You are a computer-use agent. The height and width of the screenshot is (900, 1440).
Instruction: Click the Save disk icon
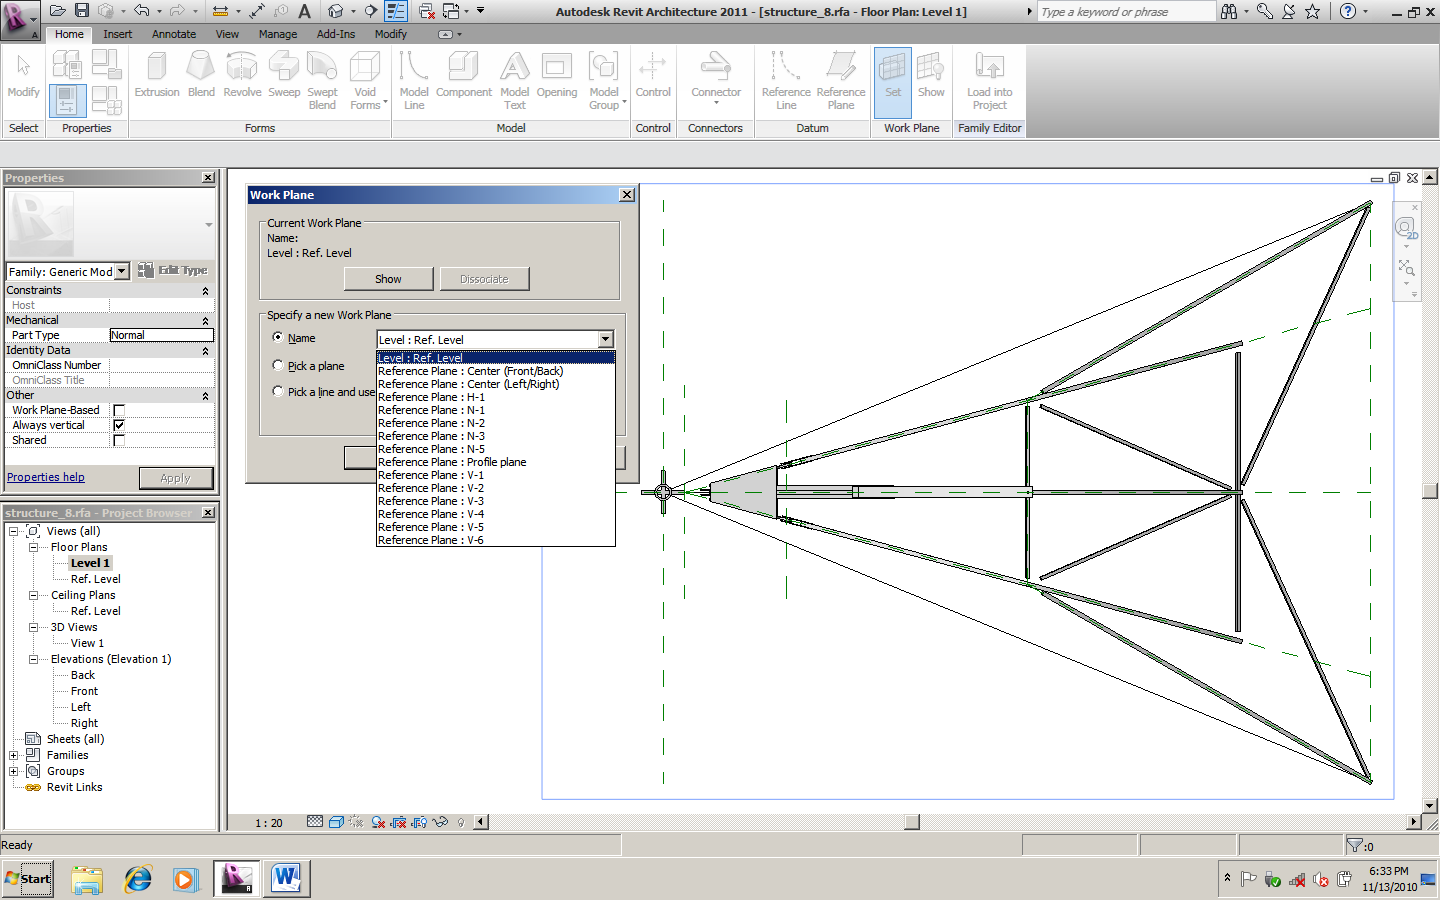tap(82, 11)
